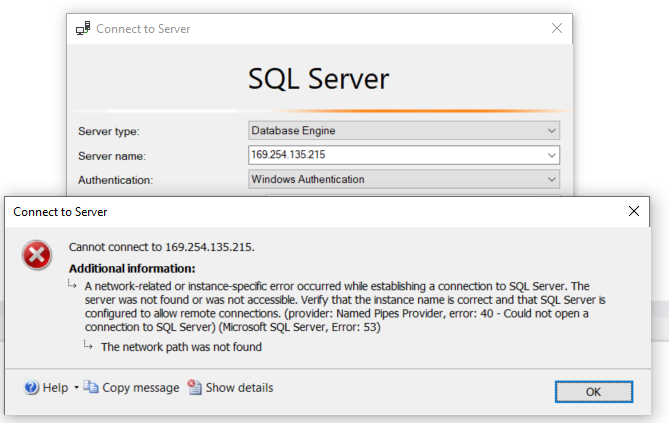The width and height of the screenshot is (669, 423).
Task: Click the 'Server type:' label
Action: tap(109, 131)
